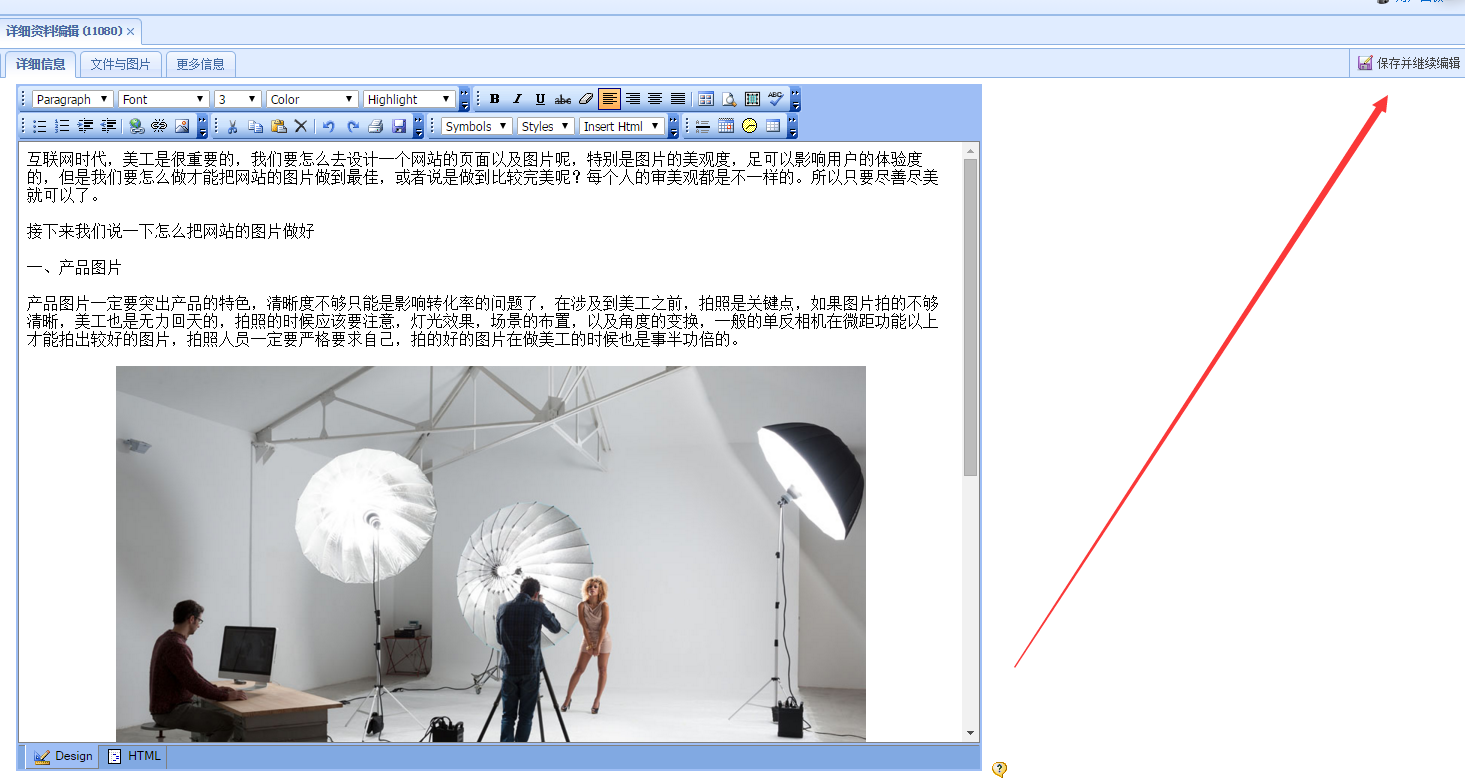Image resolution: width=1465 pixels, height=783 pixels.
Task: Click the undo arrow icon
Action: coord(328,126)
